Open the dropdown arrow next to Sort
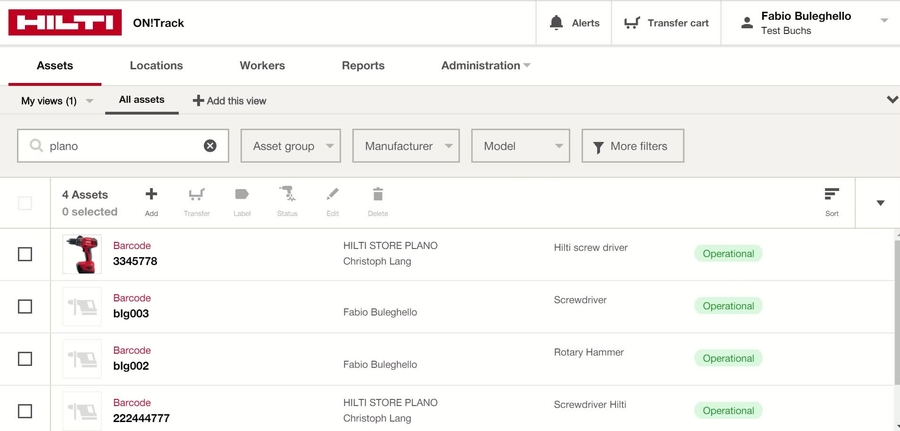 (x=880, y=203)
